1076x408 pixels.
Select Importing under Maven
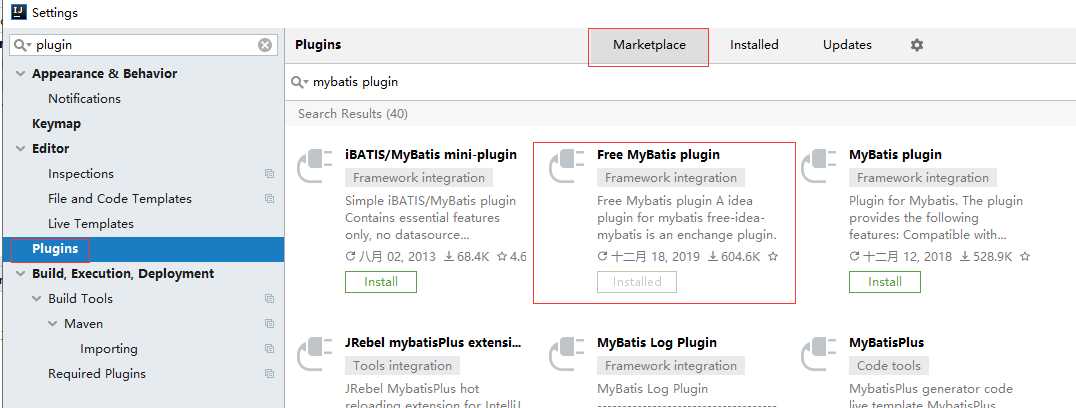[x=108, y=349]
